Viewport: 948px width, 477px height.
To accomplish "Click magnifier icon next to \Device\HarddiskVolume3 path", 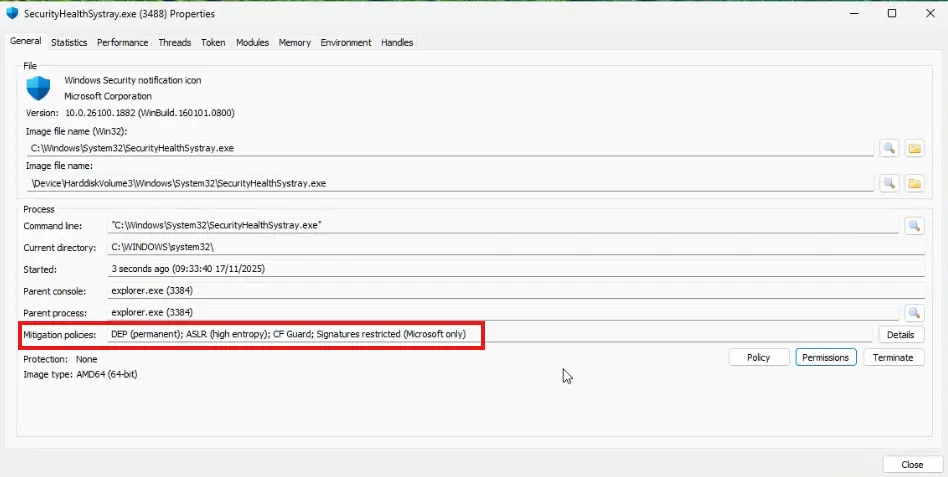I will pyautogui.click(x=888, y=183).
